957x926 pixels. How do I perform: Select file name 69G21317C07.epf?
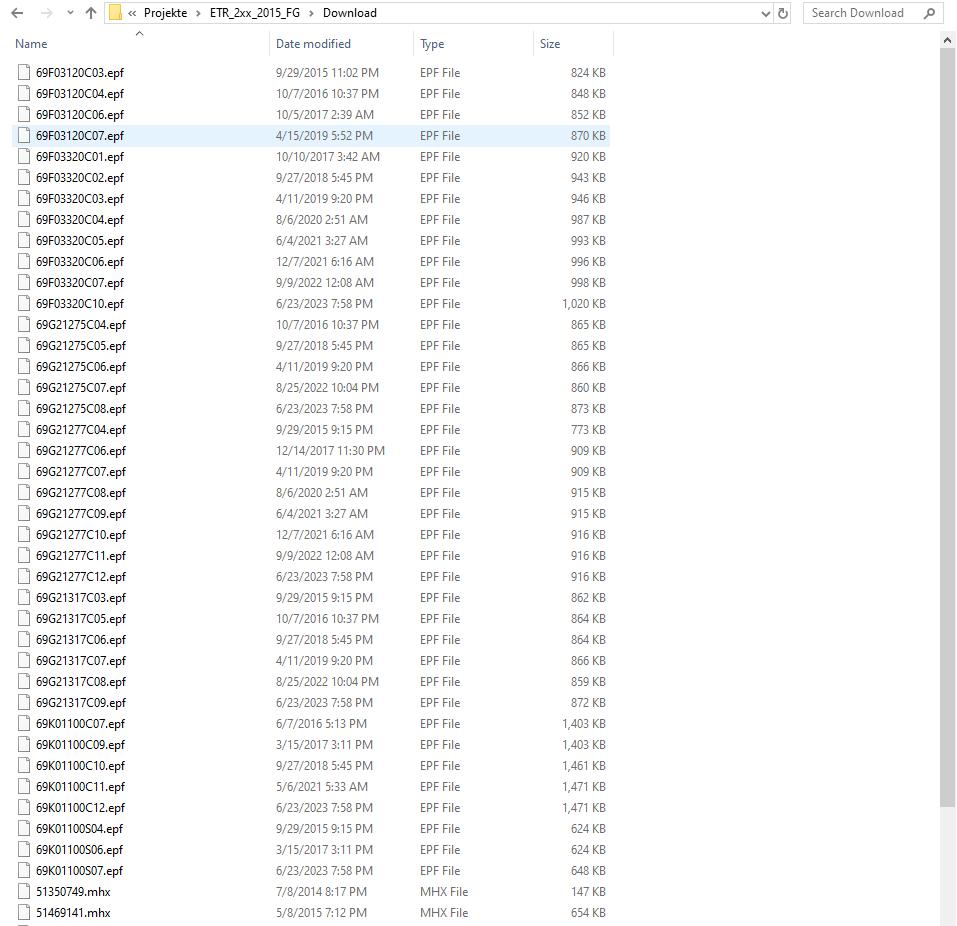(x=81, y=660)
